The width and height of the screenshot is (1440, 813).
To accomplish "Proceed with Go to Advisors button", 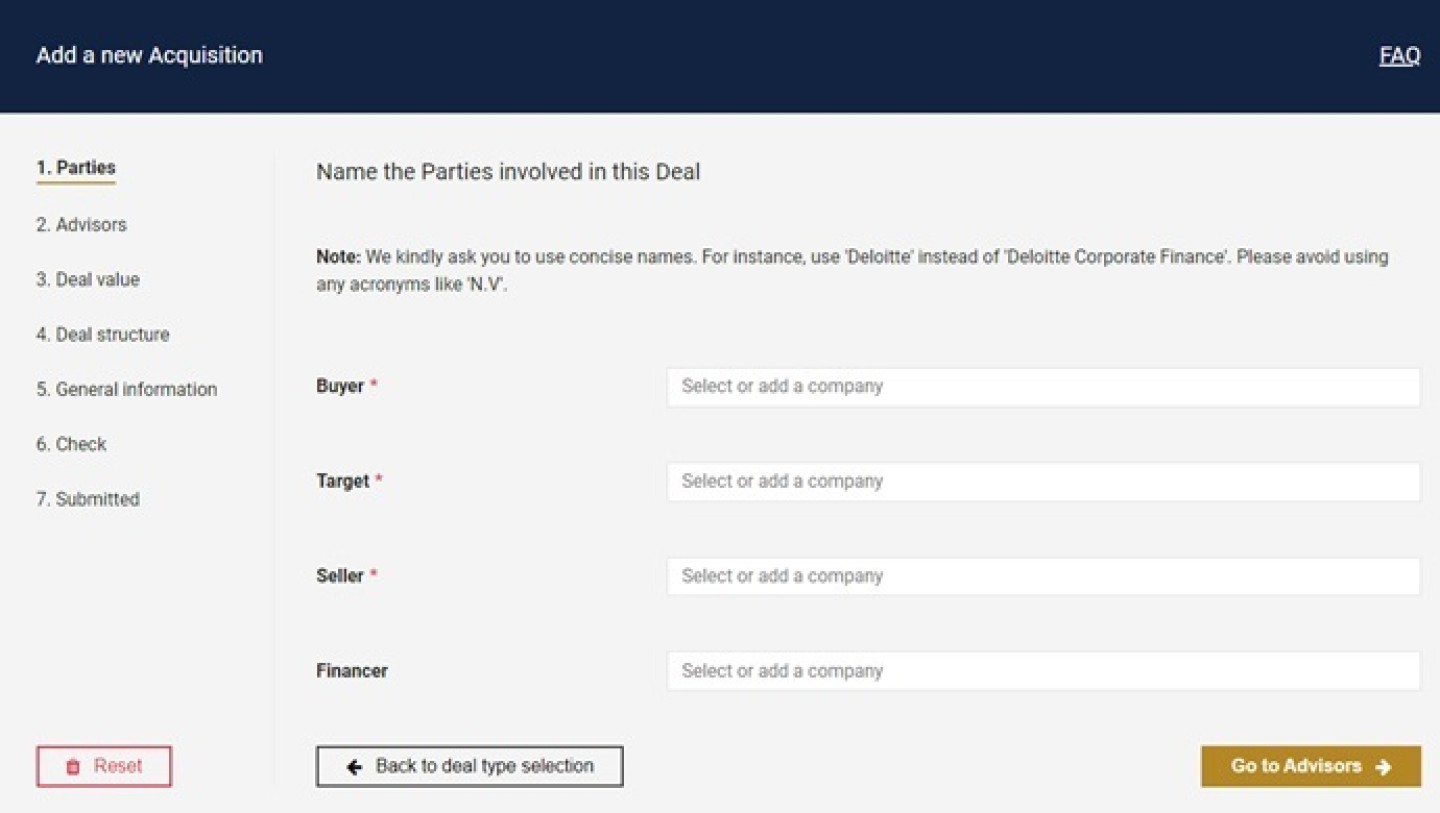I will [x=1310, y=767].
